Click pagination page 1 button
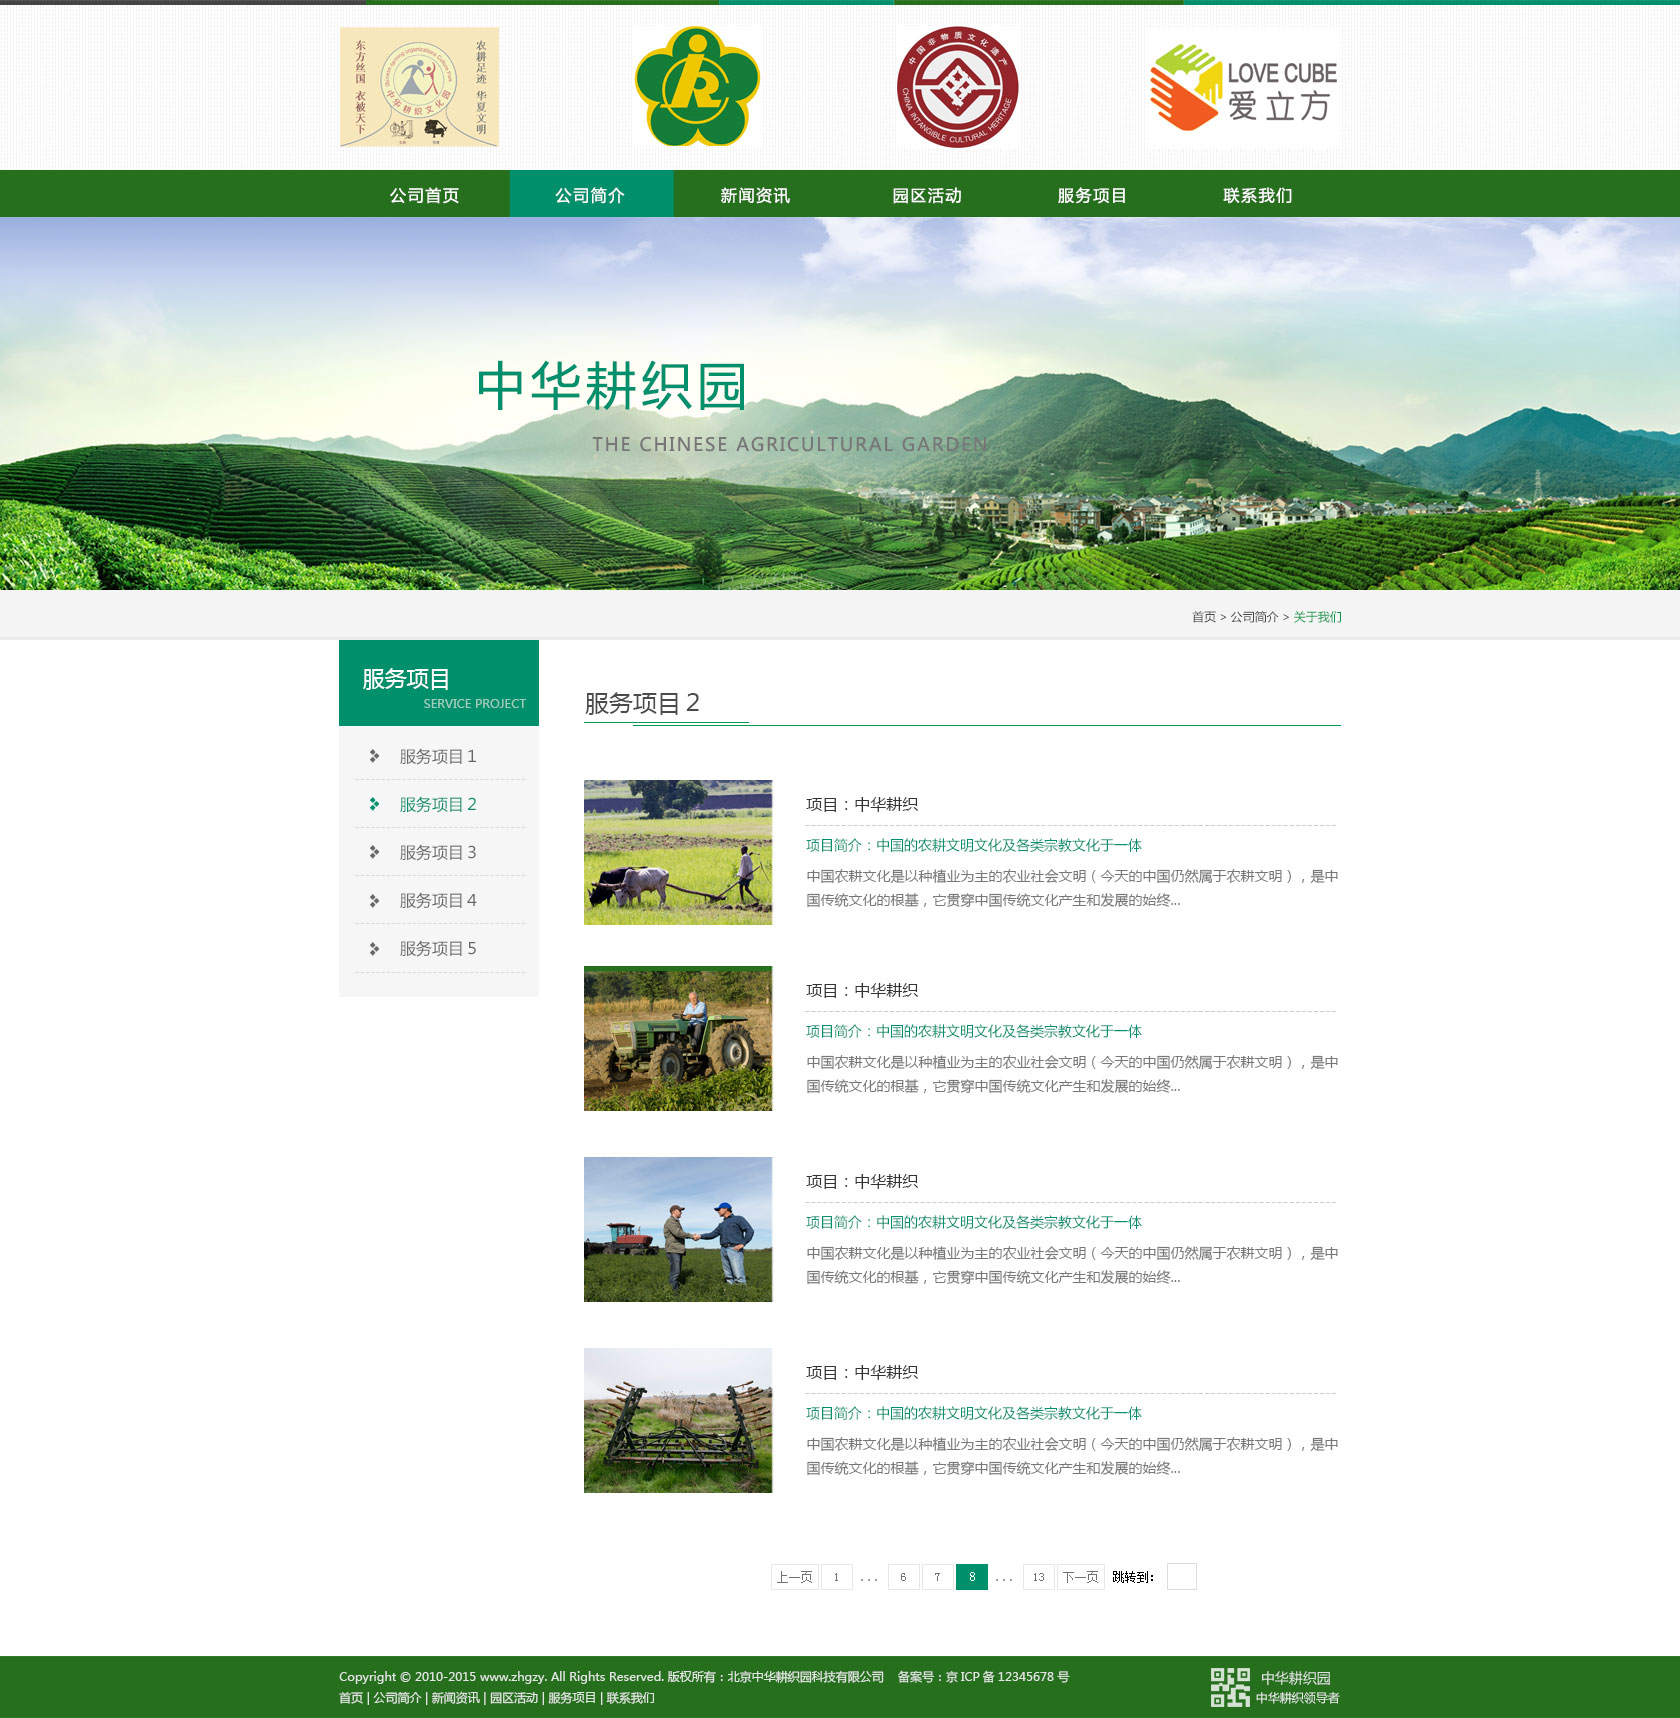 (836, 1575)
